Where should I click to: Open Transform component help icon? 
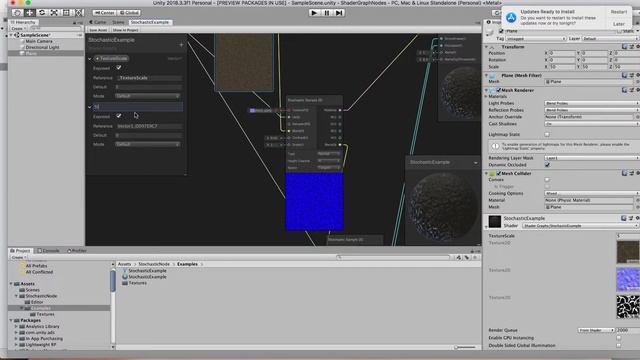(x=624, y=47)
